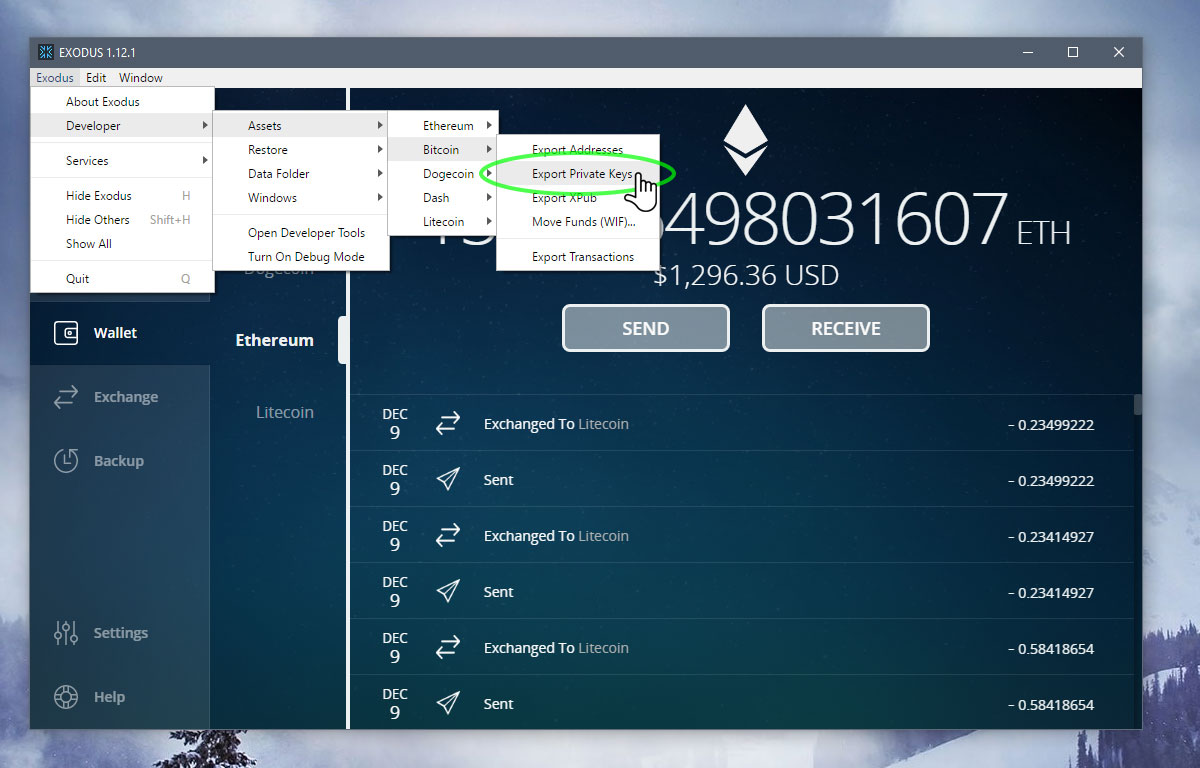This screenshot has height=768, width=1200.
Task: Choose Export Transactions
Action: click(578, 257)
